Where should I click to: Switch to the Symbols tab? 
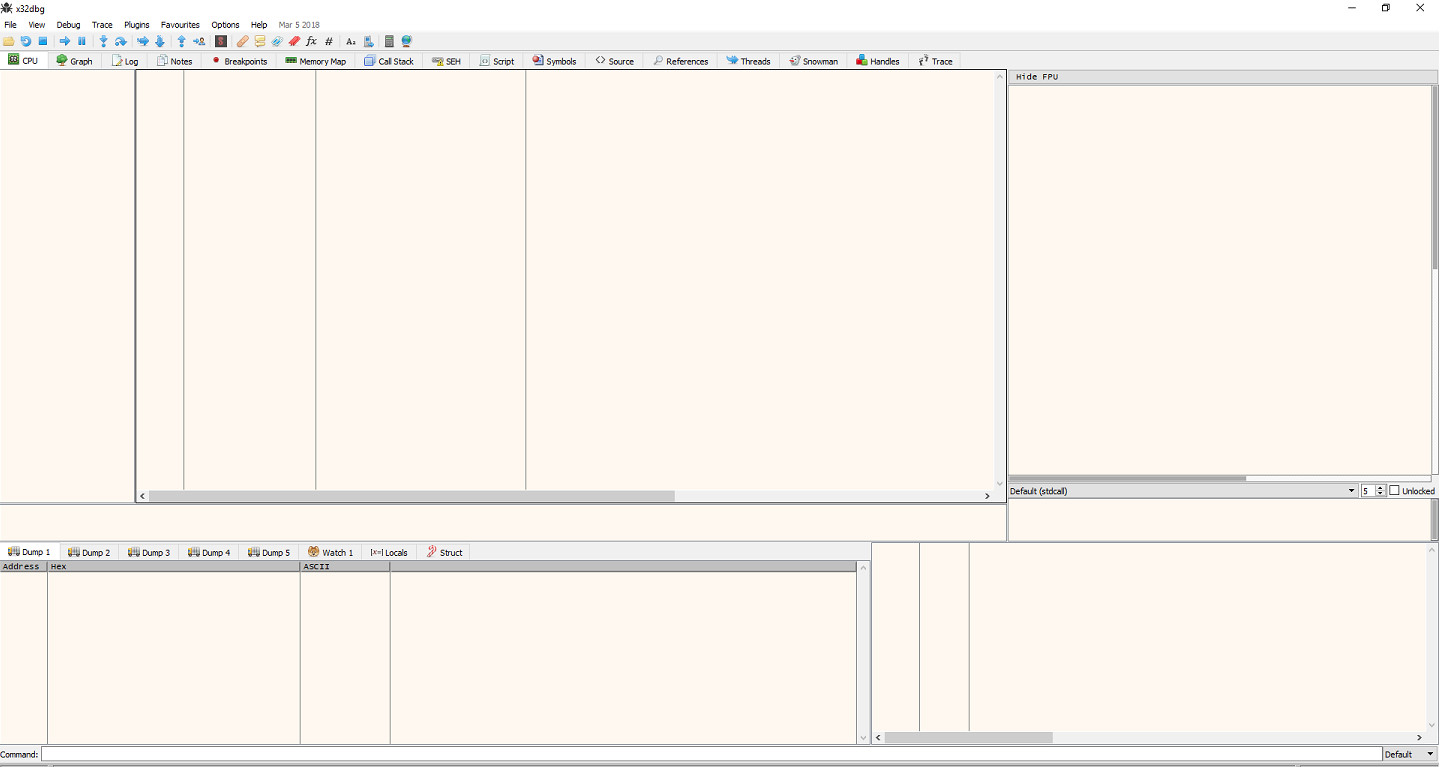(554, 61)
